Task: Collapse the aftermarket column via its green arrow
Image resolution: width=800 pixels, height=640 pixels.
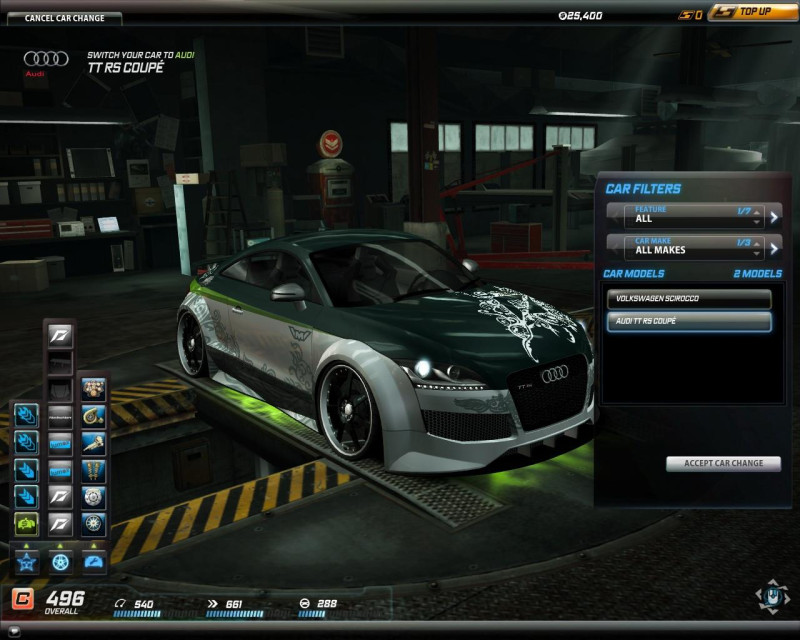Action: tap(60, 546)
